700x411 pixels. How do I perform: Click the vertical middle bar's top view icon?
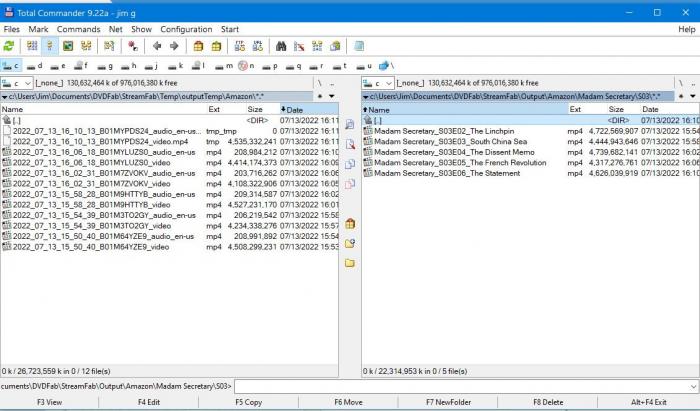(x=349, y=125)
